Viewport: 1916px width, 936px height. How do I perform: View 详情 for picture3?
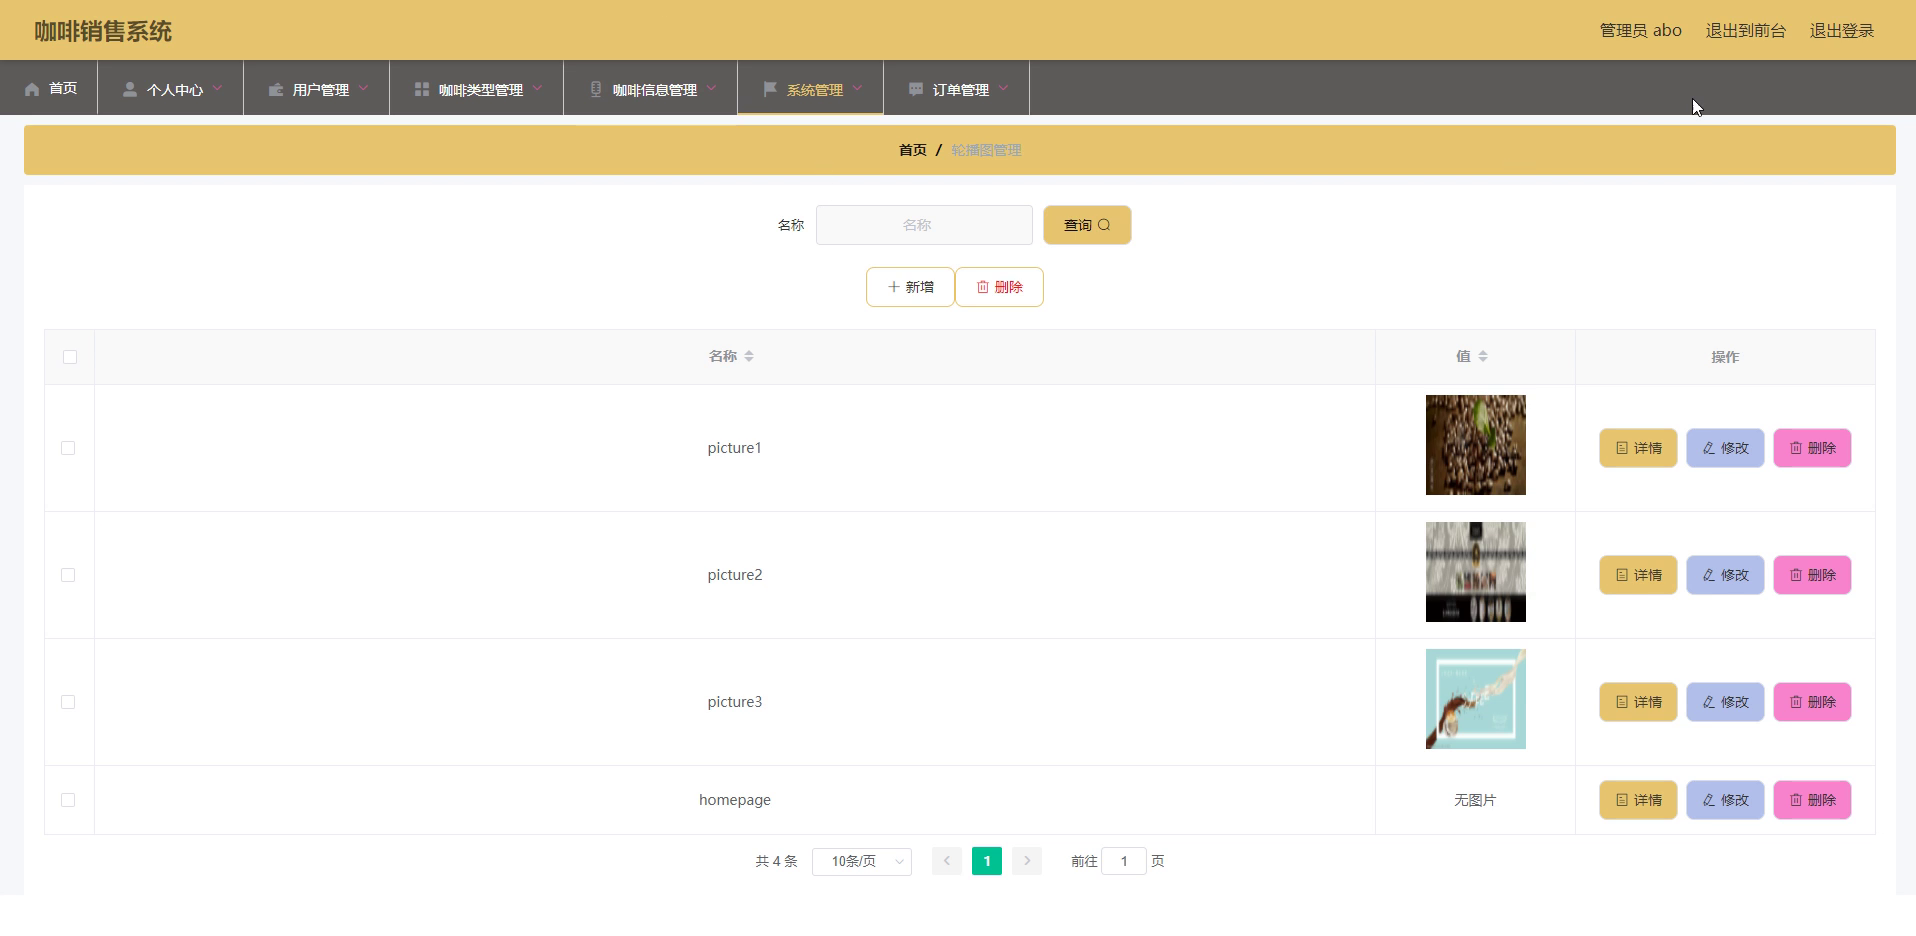[1638, 702]
